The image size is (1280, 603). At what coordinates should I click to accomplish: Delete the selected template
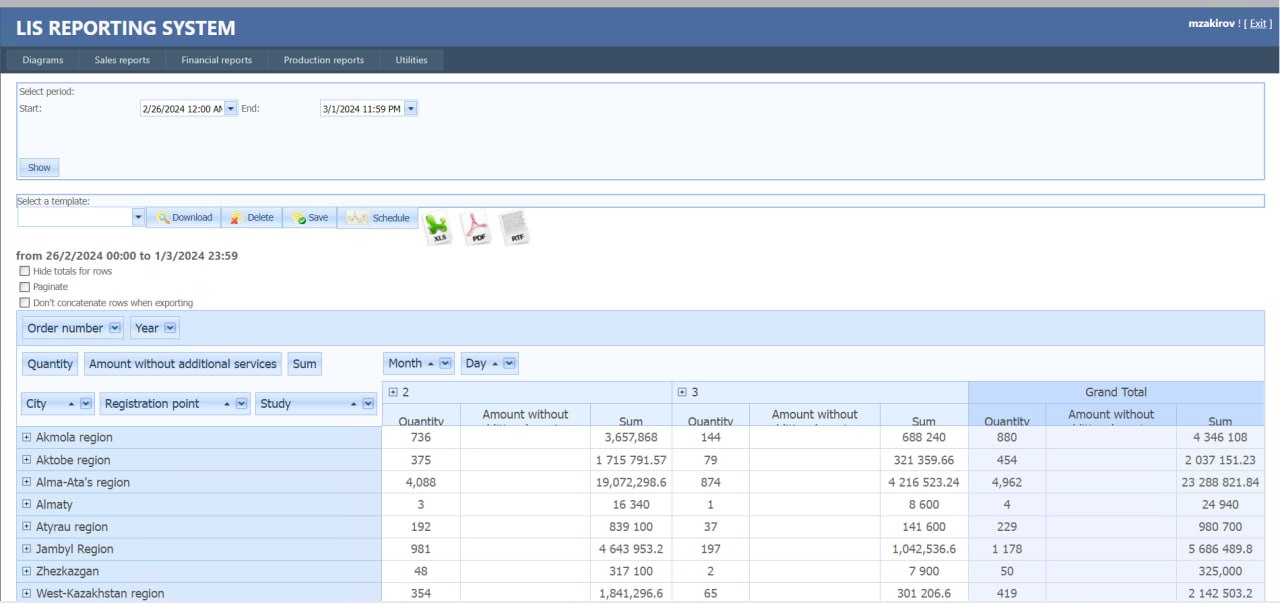click(252, 217)
